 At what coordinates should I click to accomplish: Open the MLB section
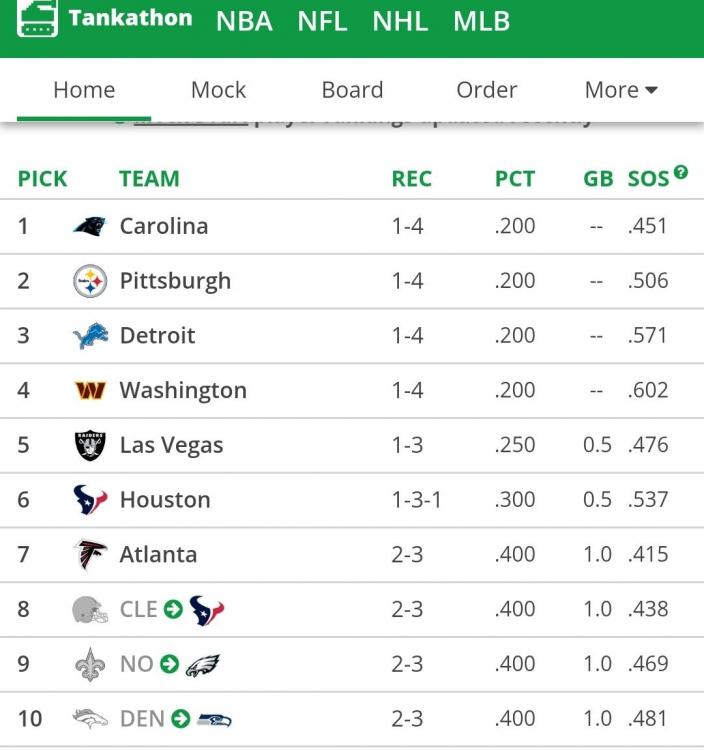click(x=481, y=21)
